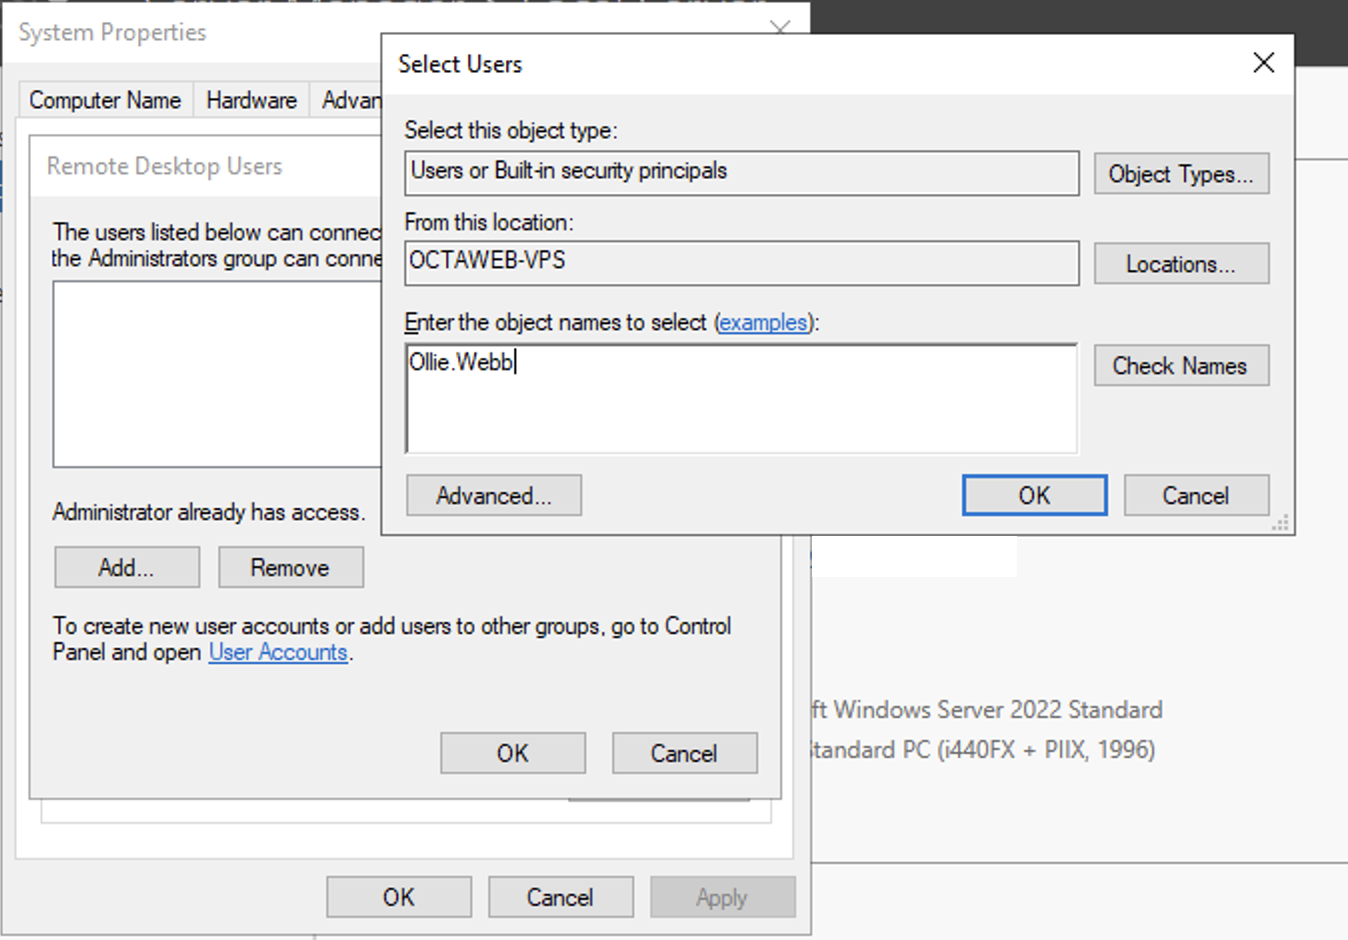Click the object type field
Viewport: 1348px width, 940px height.
pos(740,173)
